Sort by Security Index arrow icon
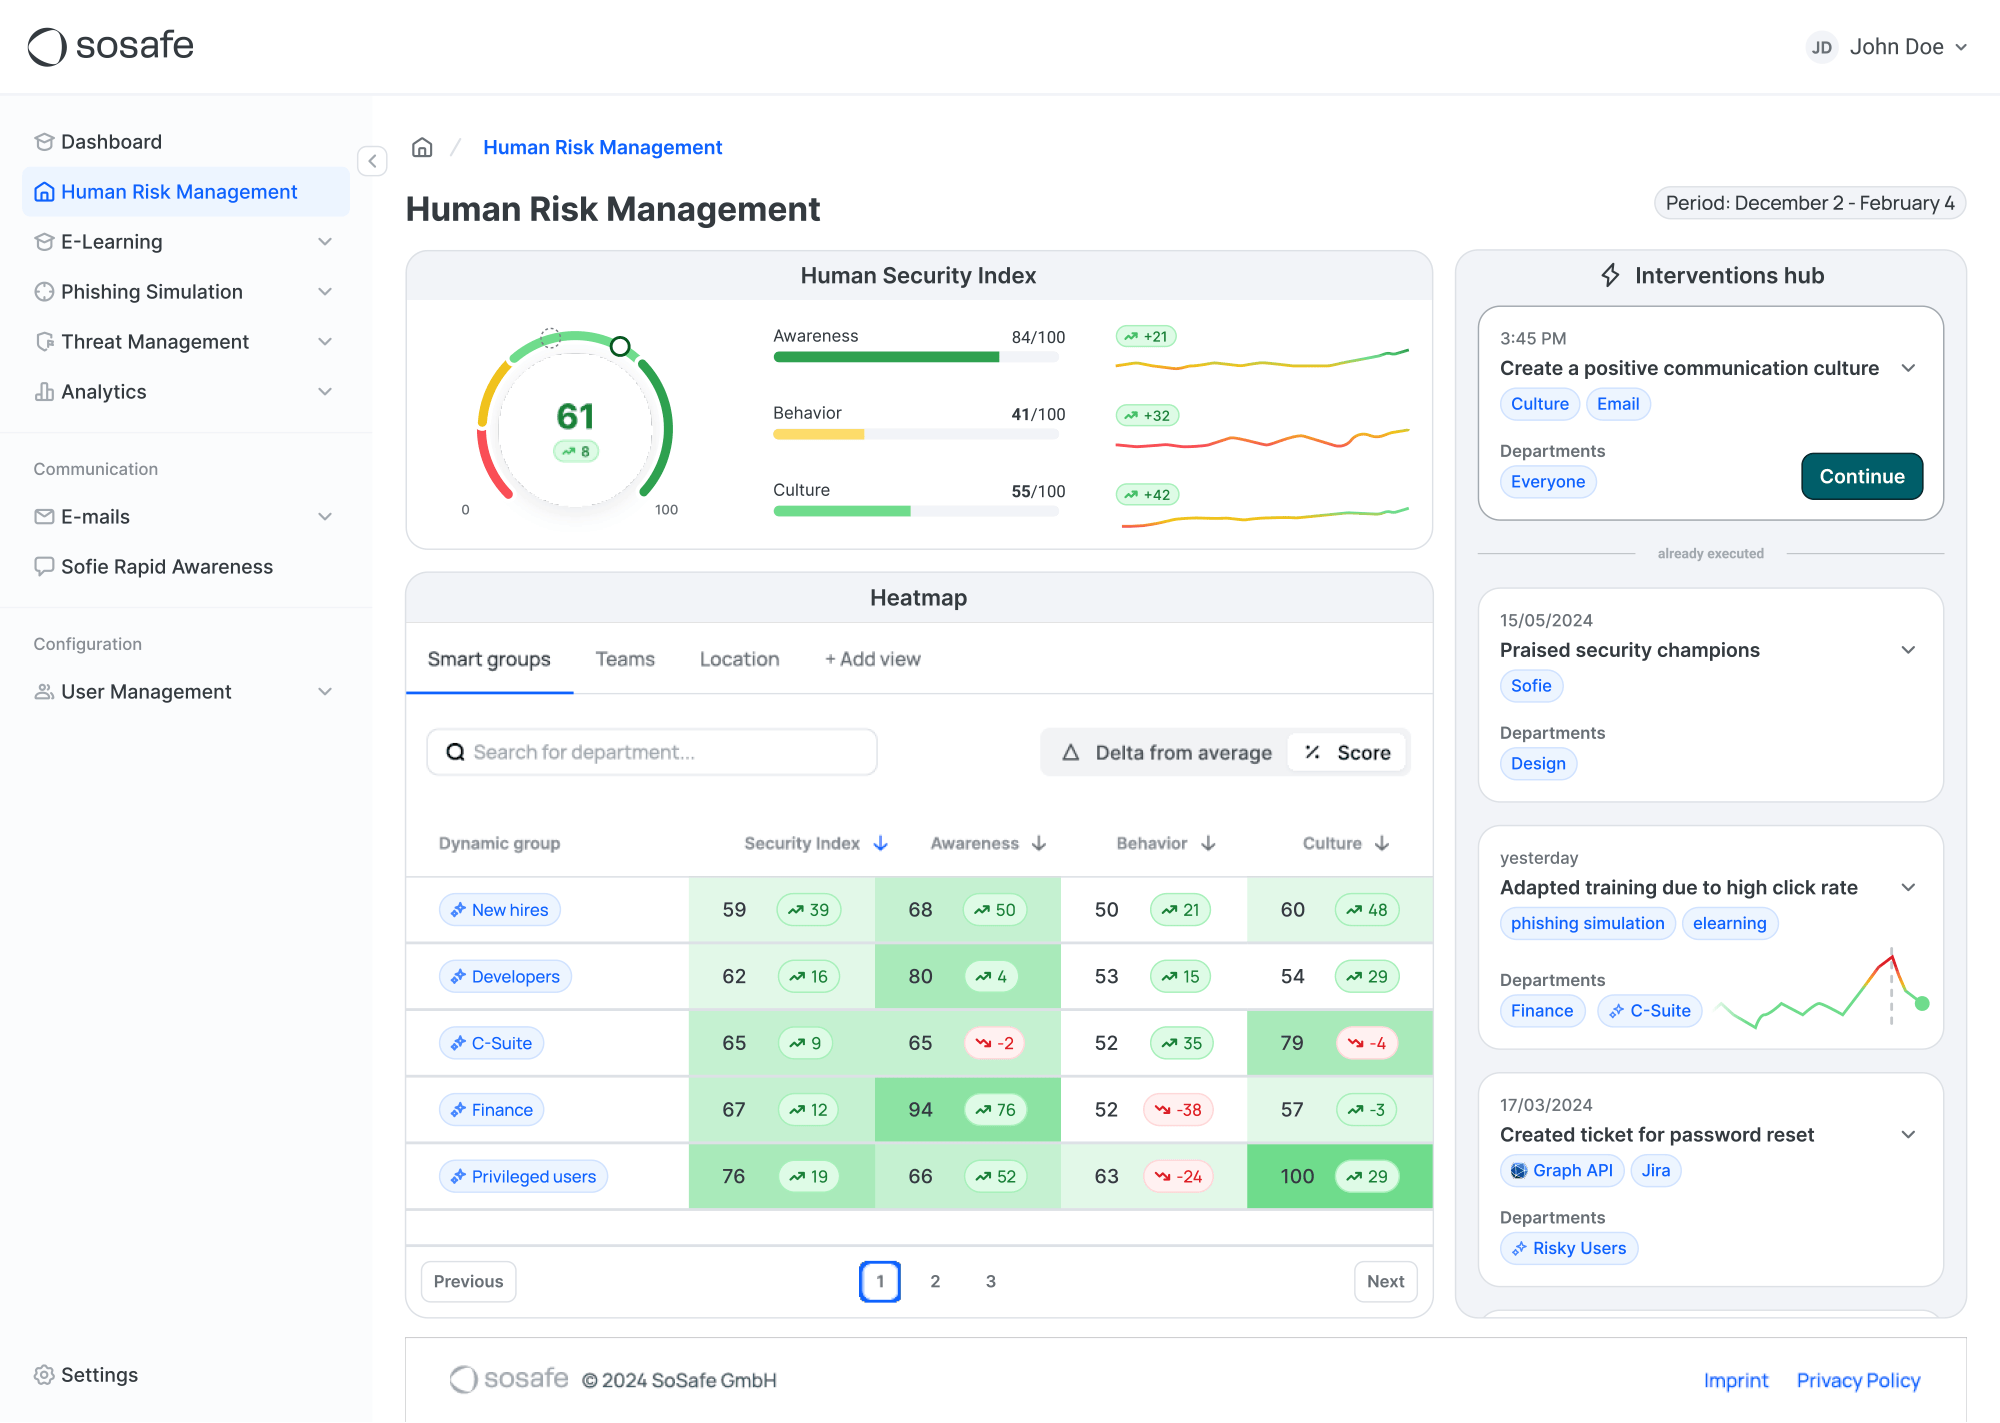2000x1423 pixels. click(x=881, y=843)
